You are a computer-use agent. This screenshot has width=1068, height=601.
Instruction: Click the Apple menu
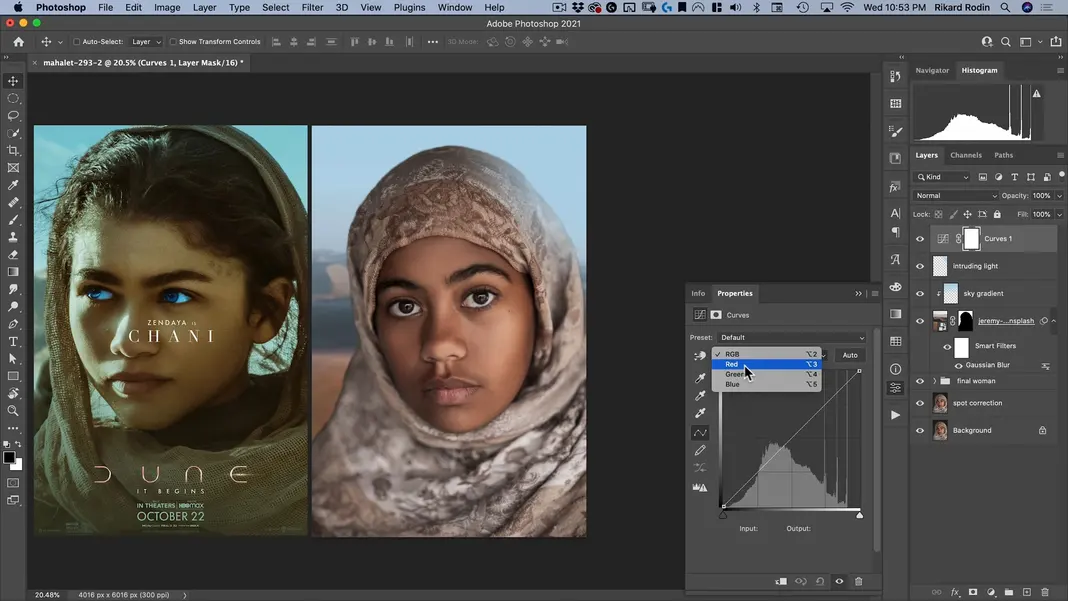[x=18, y=7]
